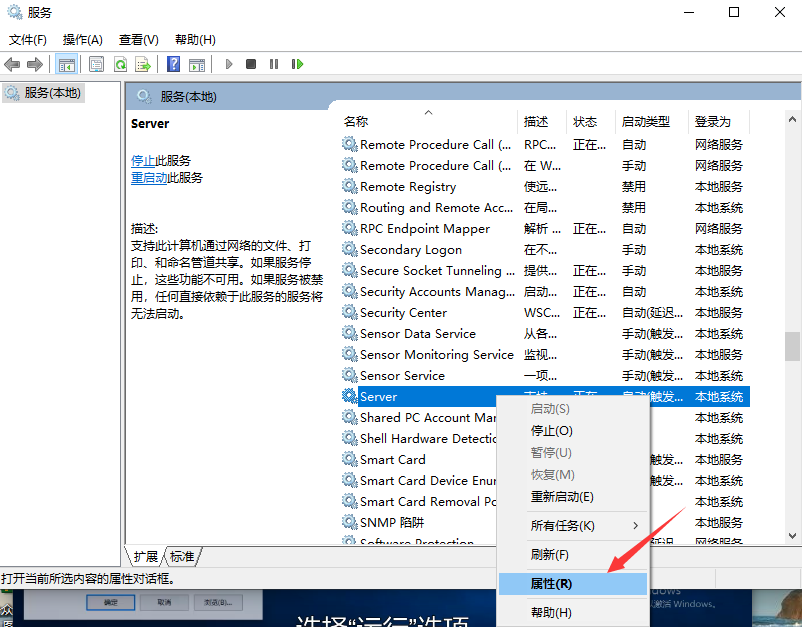Click the Pause Service toolbar button
This screenshot has width=802, height=627.
point(274,64)
